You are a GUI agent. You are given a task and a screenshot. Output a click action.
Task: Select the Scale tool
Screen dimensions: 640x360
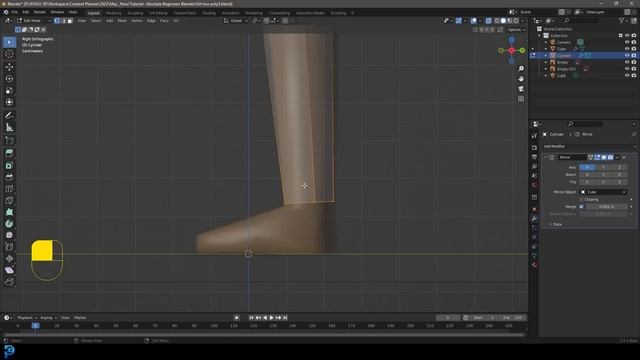coord(9,90)
